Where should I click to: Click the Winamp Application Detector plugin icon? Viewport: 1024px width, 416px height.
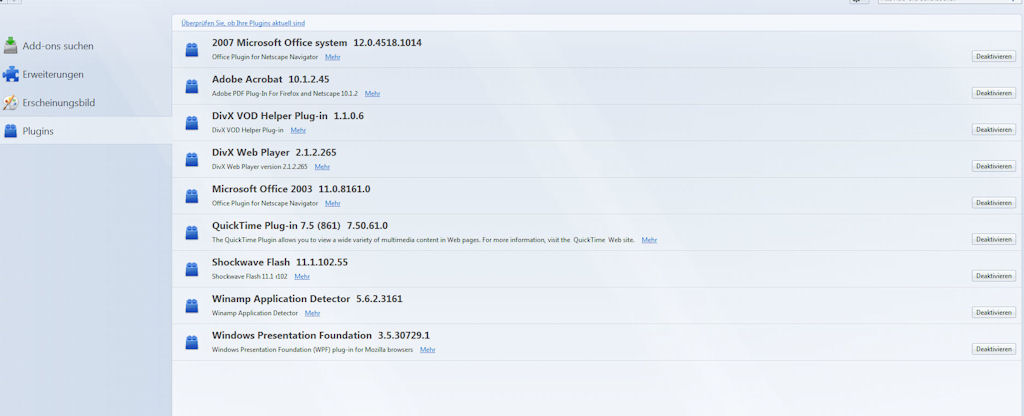point(191,306)
